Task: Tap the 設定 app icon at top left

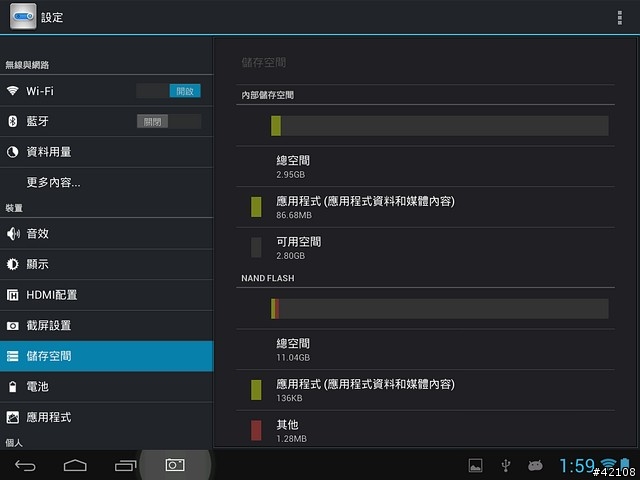Action: pyautogui.click(x=23, y=17)
